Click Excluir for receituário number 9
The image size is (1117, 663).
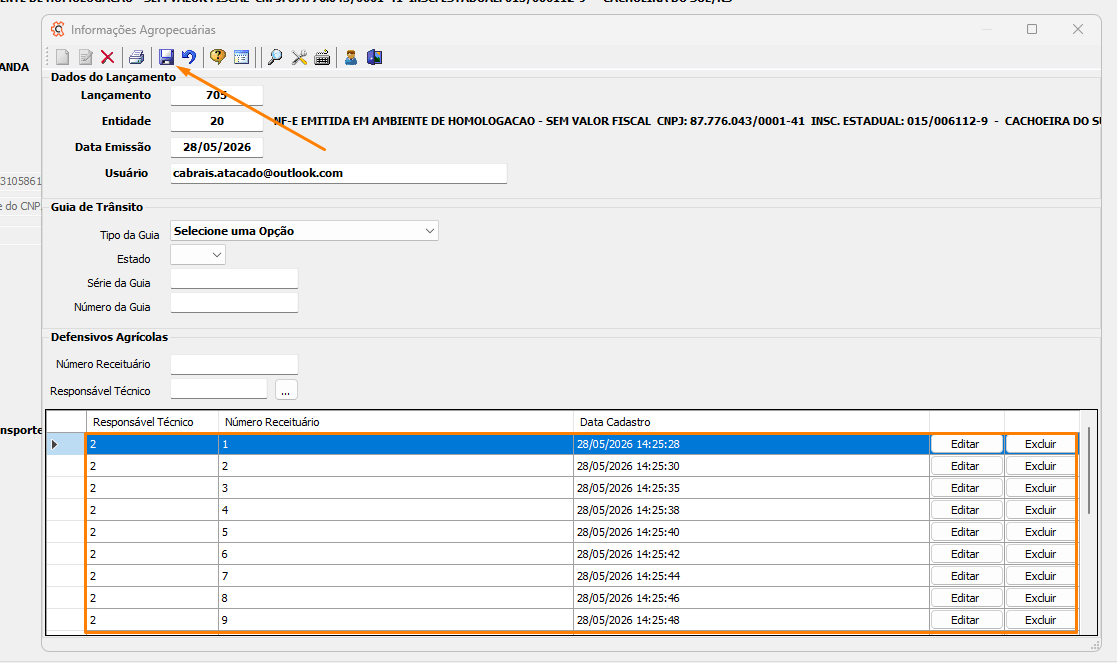point(1040,620)
